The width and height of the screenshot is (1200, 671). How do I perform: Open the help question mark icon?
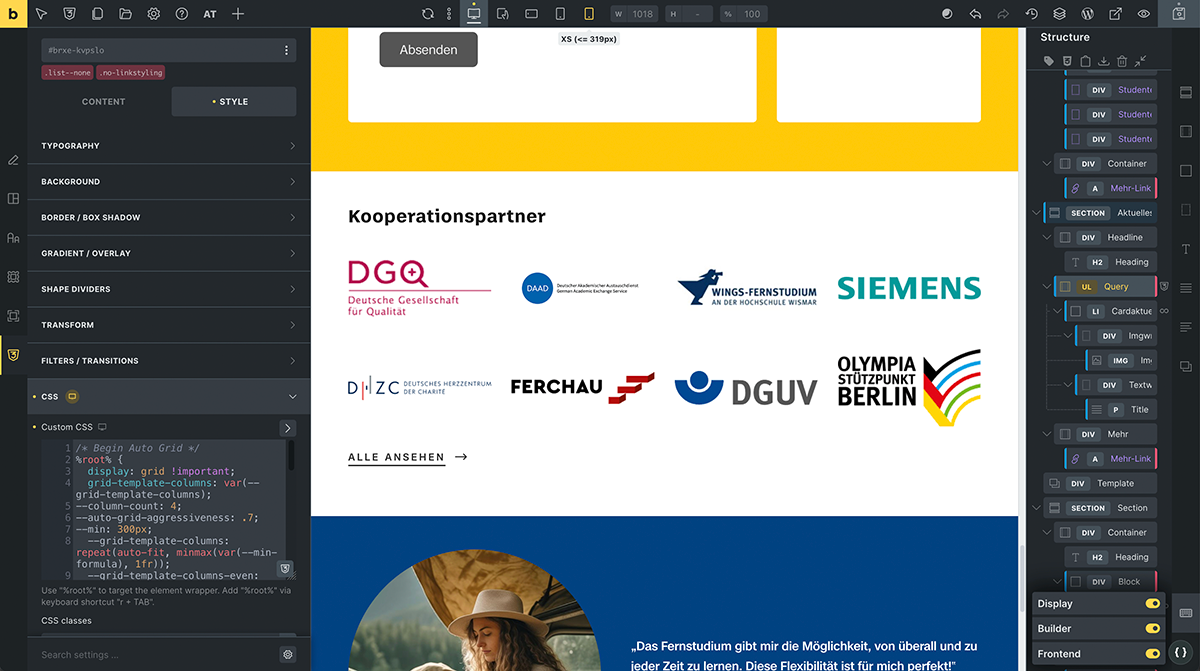(x=181, y=14)
